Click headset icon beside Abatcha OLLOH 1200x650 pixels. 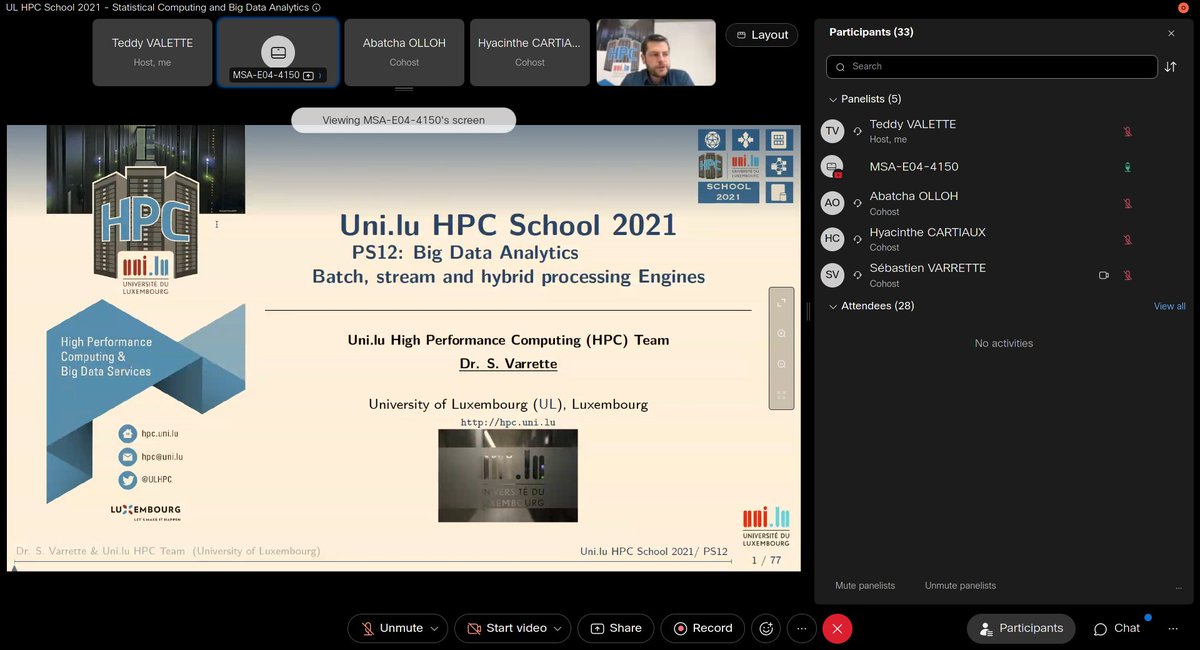click(x=857, y=203)
